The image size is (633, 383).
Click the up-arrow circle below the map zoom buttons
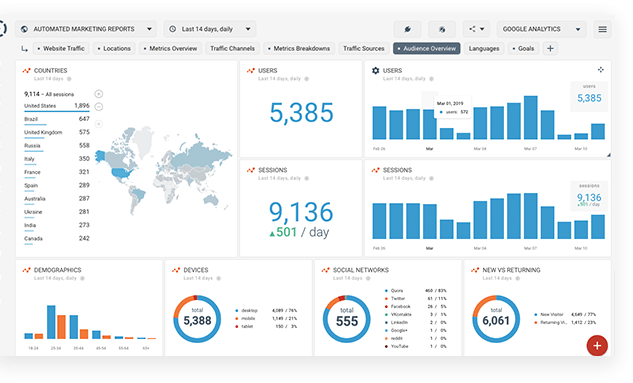[99, 124]
